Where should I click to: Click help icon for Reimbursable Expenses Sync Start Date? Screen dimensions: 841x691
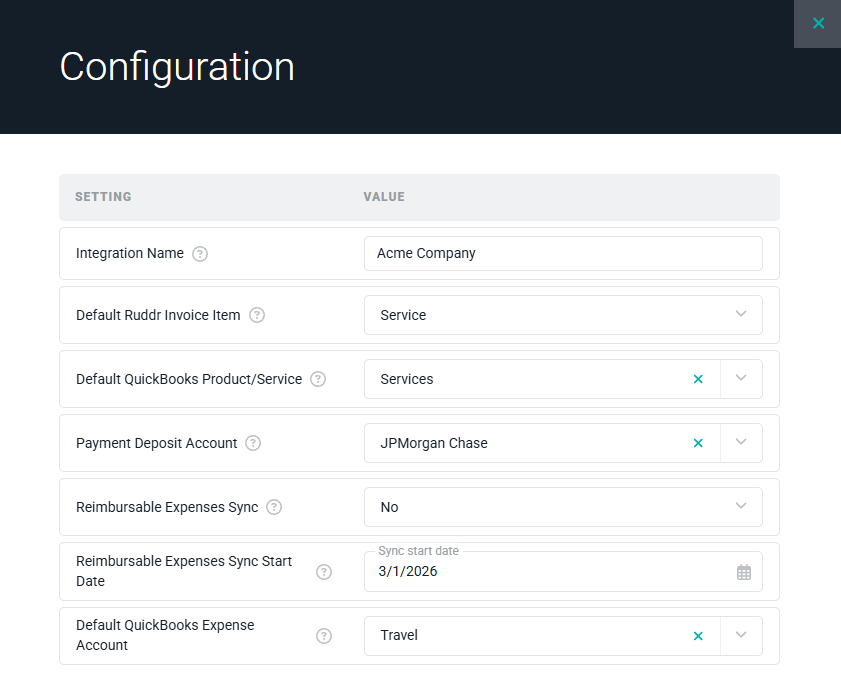click(x=324, y=572)
